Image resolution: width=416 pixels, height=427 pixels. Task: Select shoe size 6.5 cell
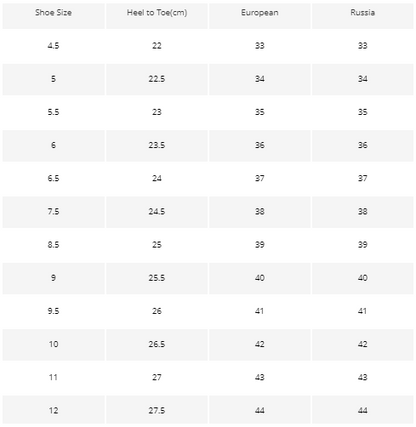tap(53, 178)
